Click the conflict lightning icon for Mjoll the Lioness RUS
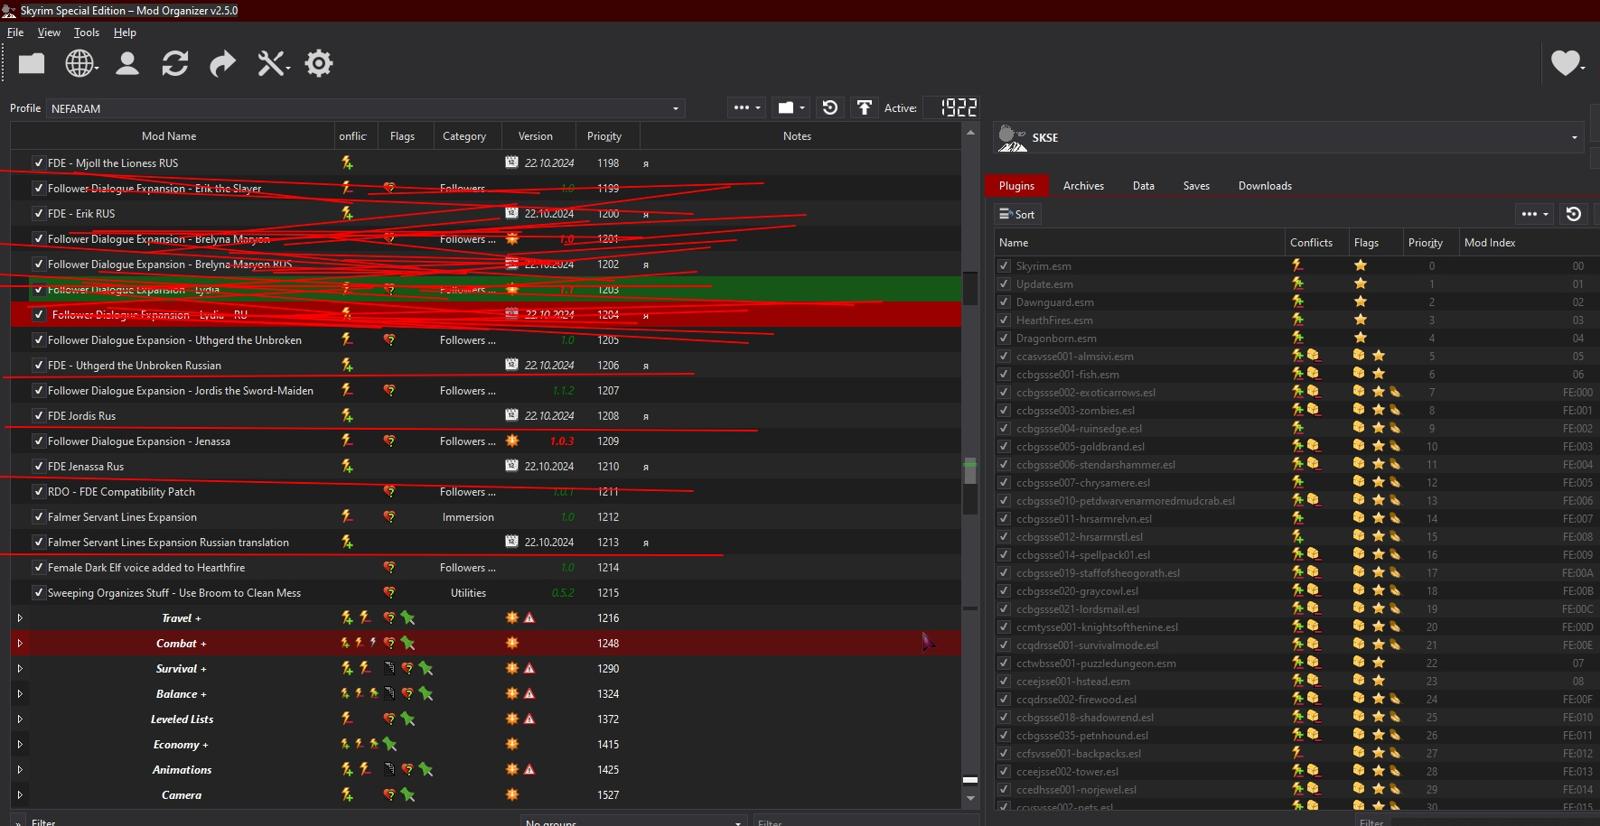 [347, 163]
